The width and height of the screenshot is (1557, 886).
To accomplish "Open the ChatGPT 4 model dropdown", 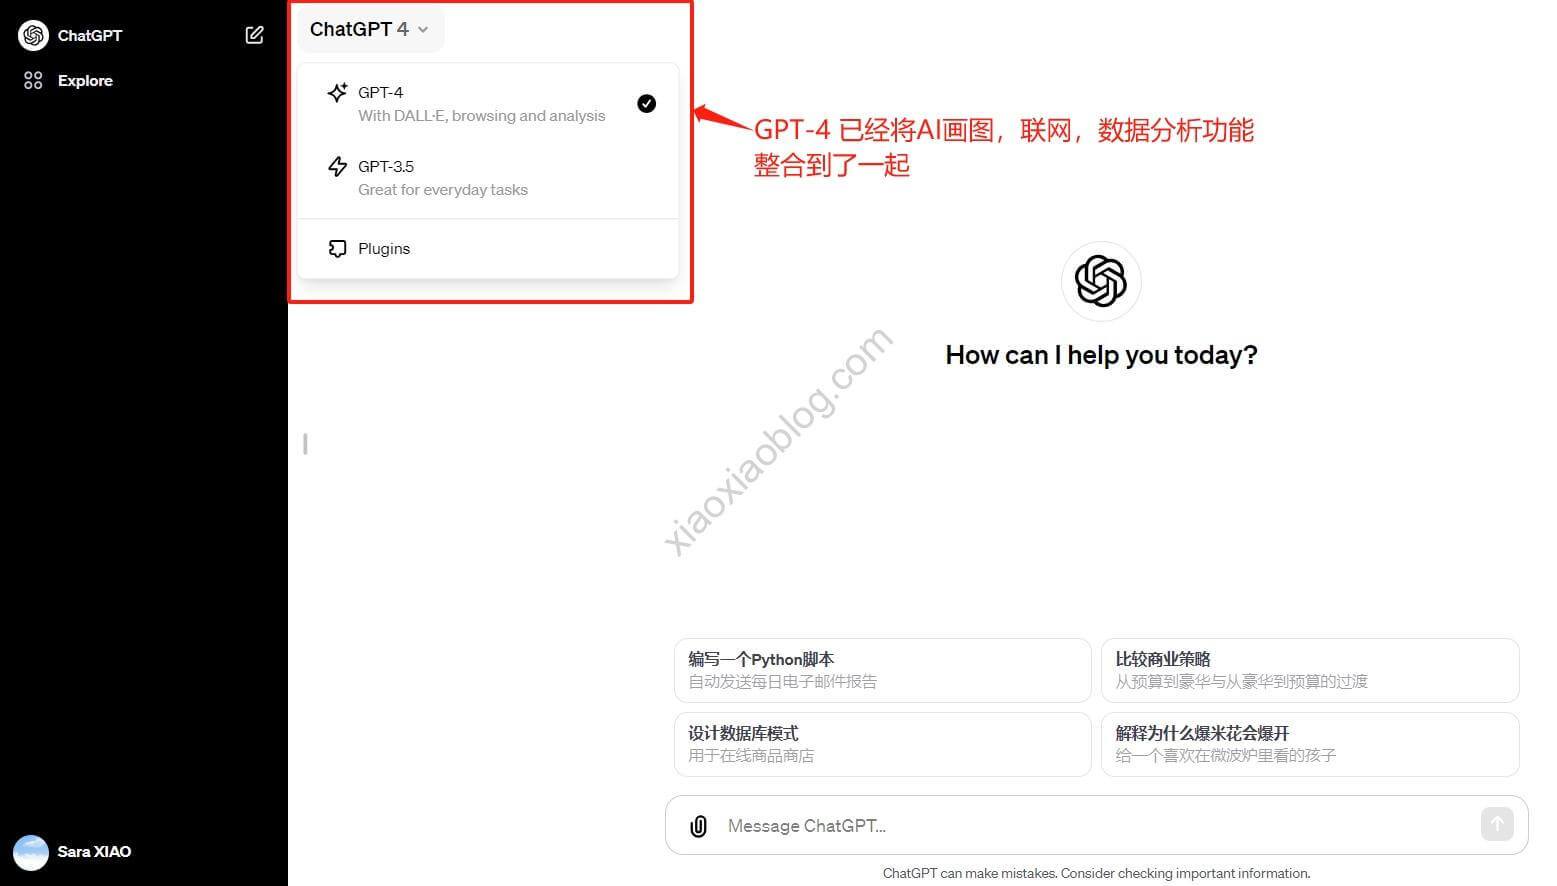I will click(369, 29).
